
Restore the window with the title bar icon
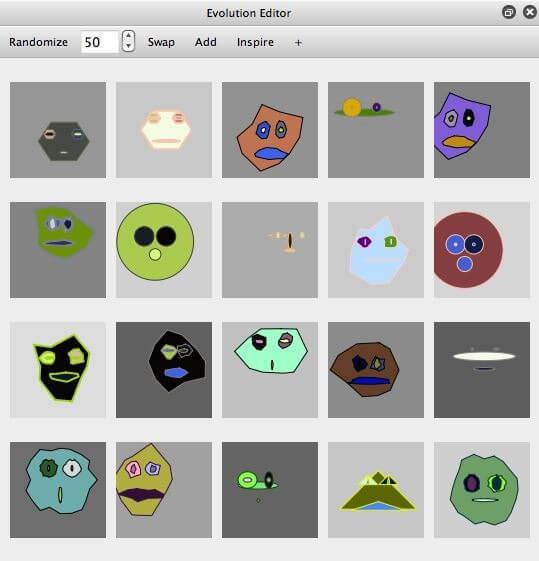(x=509, y=13)
